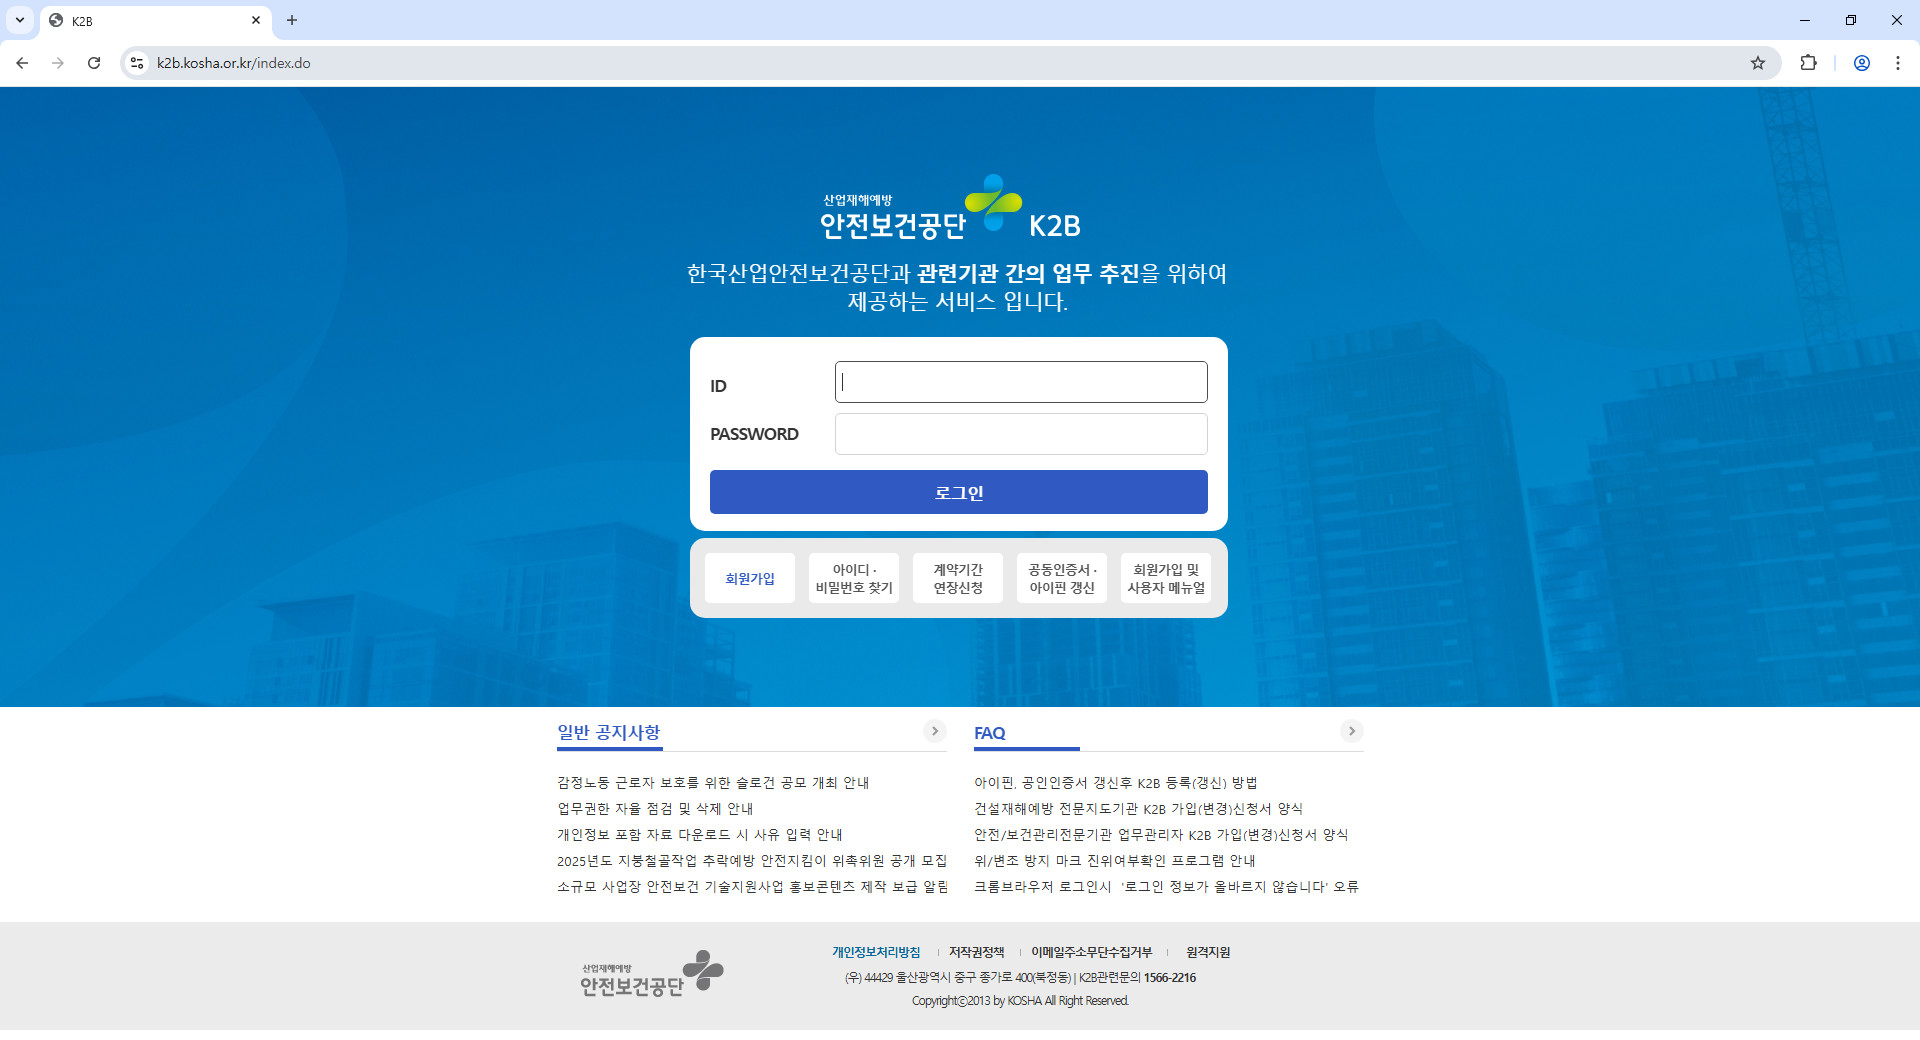The image size is (1920, 1040).
Task: Open notice 업무권한 자율 점검 및 삭제 안내
Action: click(x=655, y=809)
